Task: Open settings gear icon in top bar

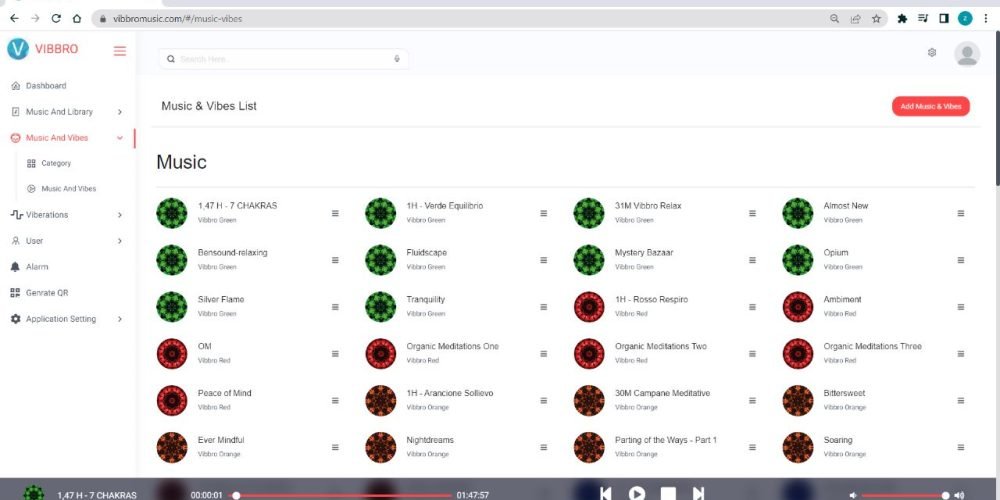Action: point(932,53)
